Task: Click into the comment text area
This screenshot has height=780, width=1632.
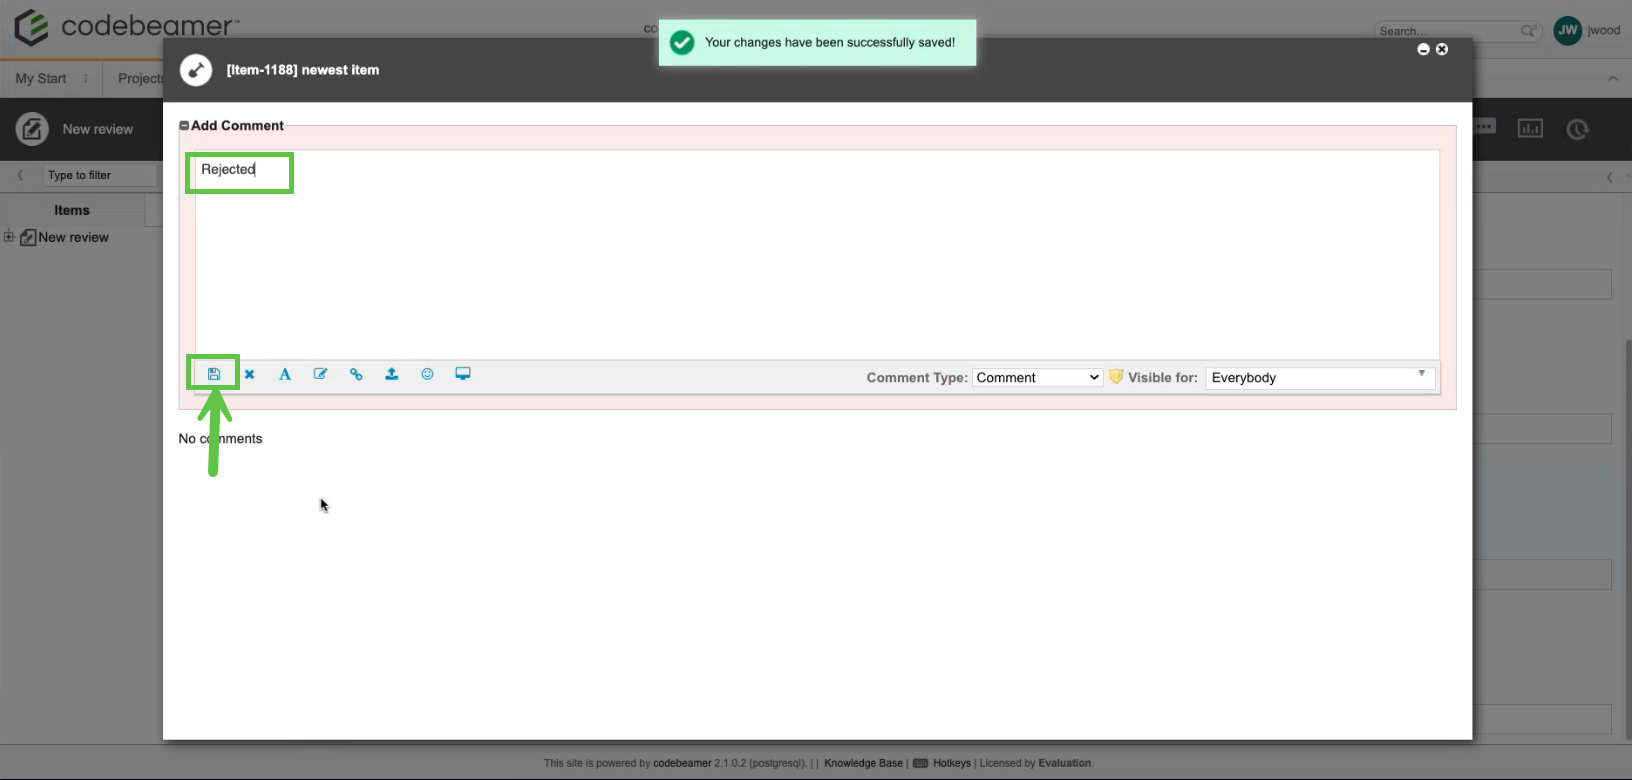Action: 815,260
